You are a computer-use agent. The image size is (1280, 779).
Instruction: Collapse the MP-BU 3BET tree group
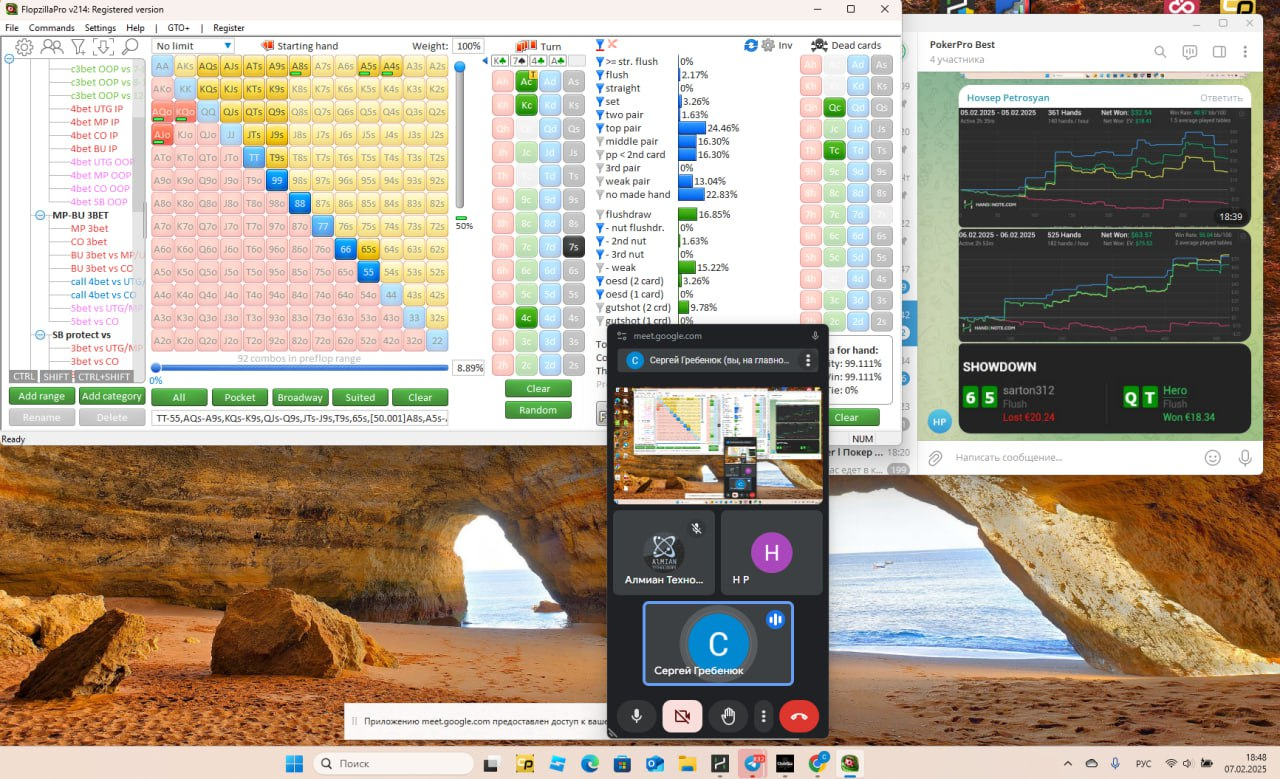click(x=41, y=215)
